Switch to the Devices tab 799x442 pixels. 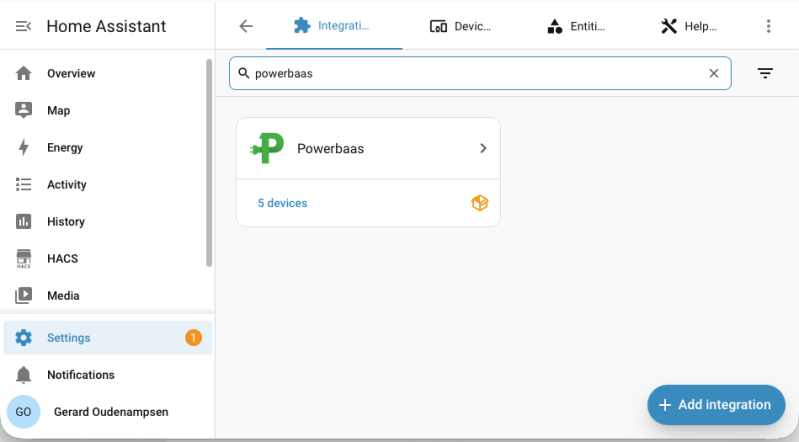pyautogui.click(x=460, y=26)
